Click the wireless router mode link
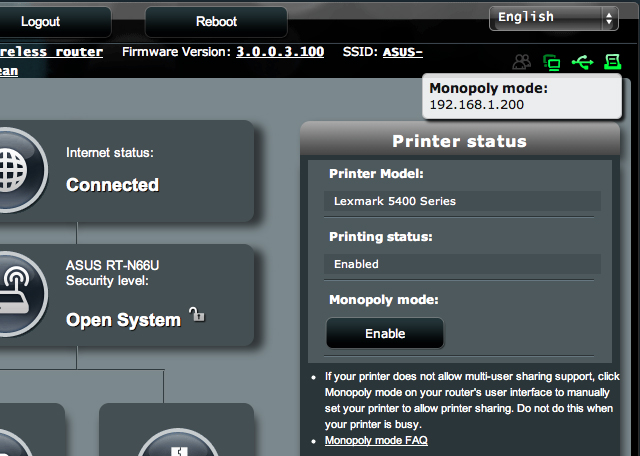640x456 pixels. [x=51, y=52]
